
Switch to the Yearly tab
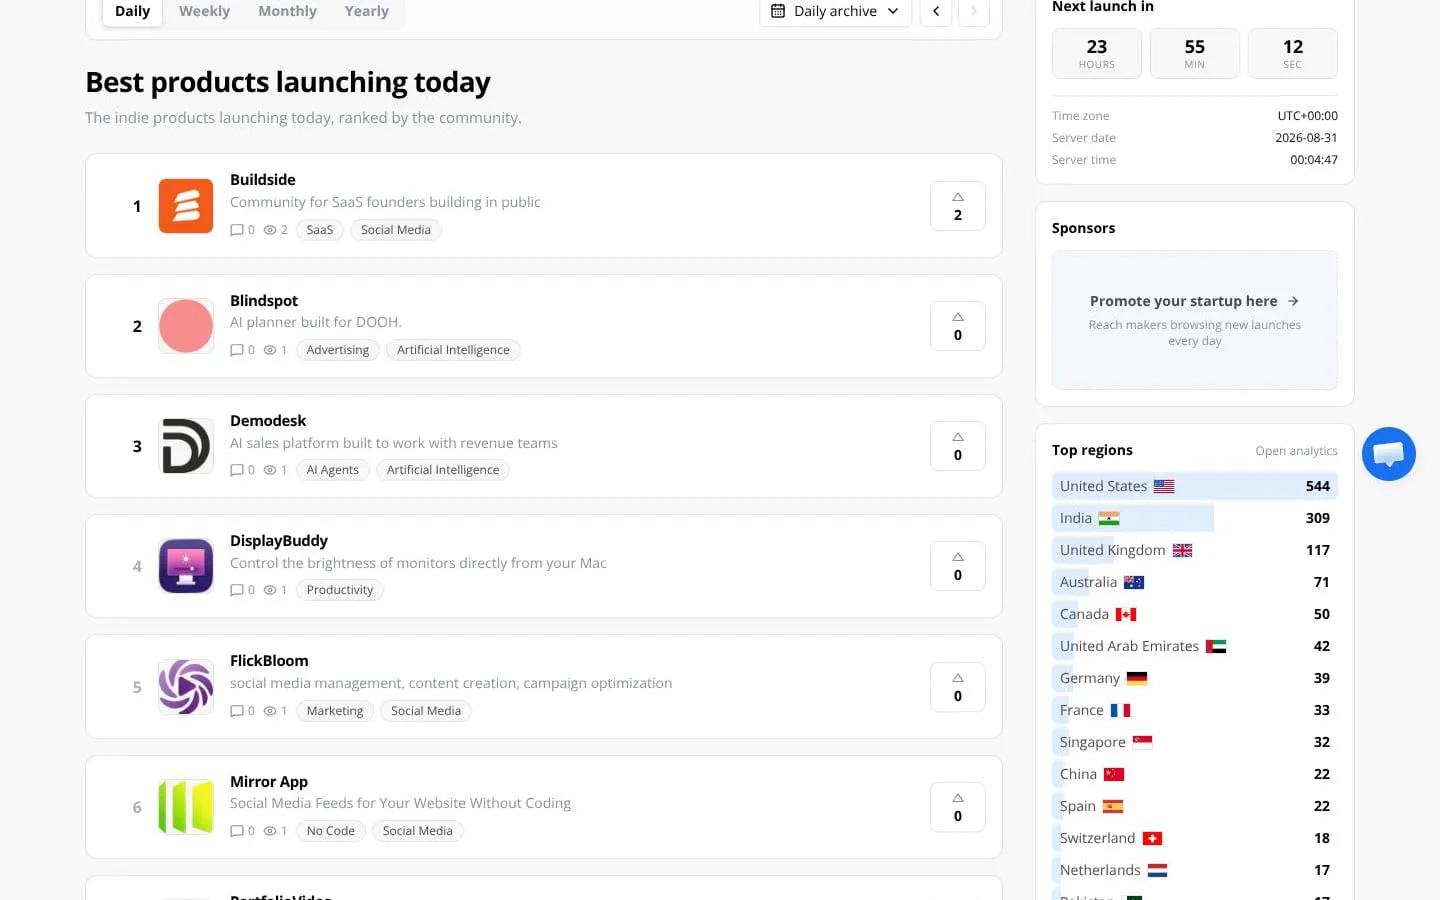[366, 11]
